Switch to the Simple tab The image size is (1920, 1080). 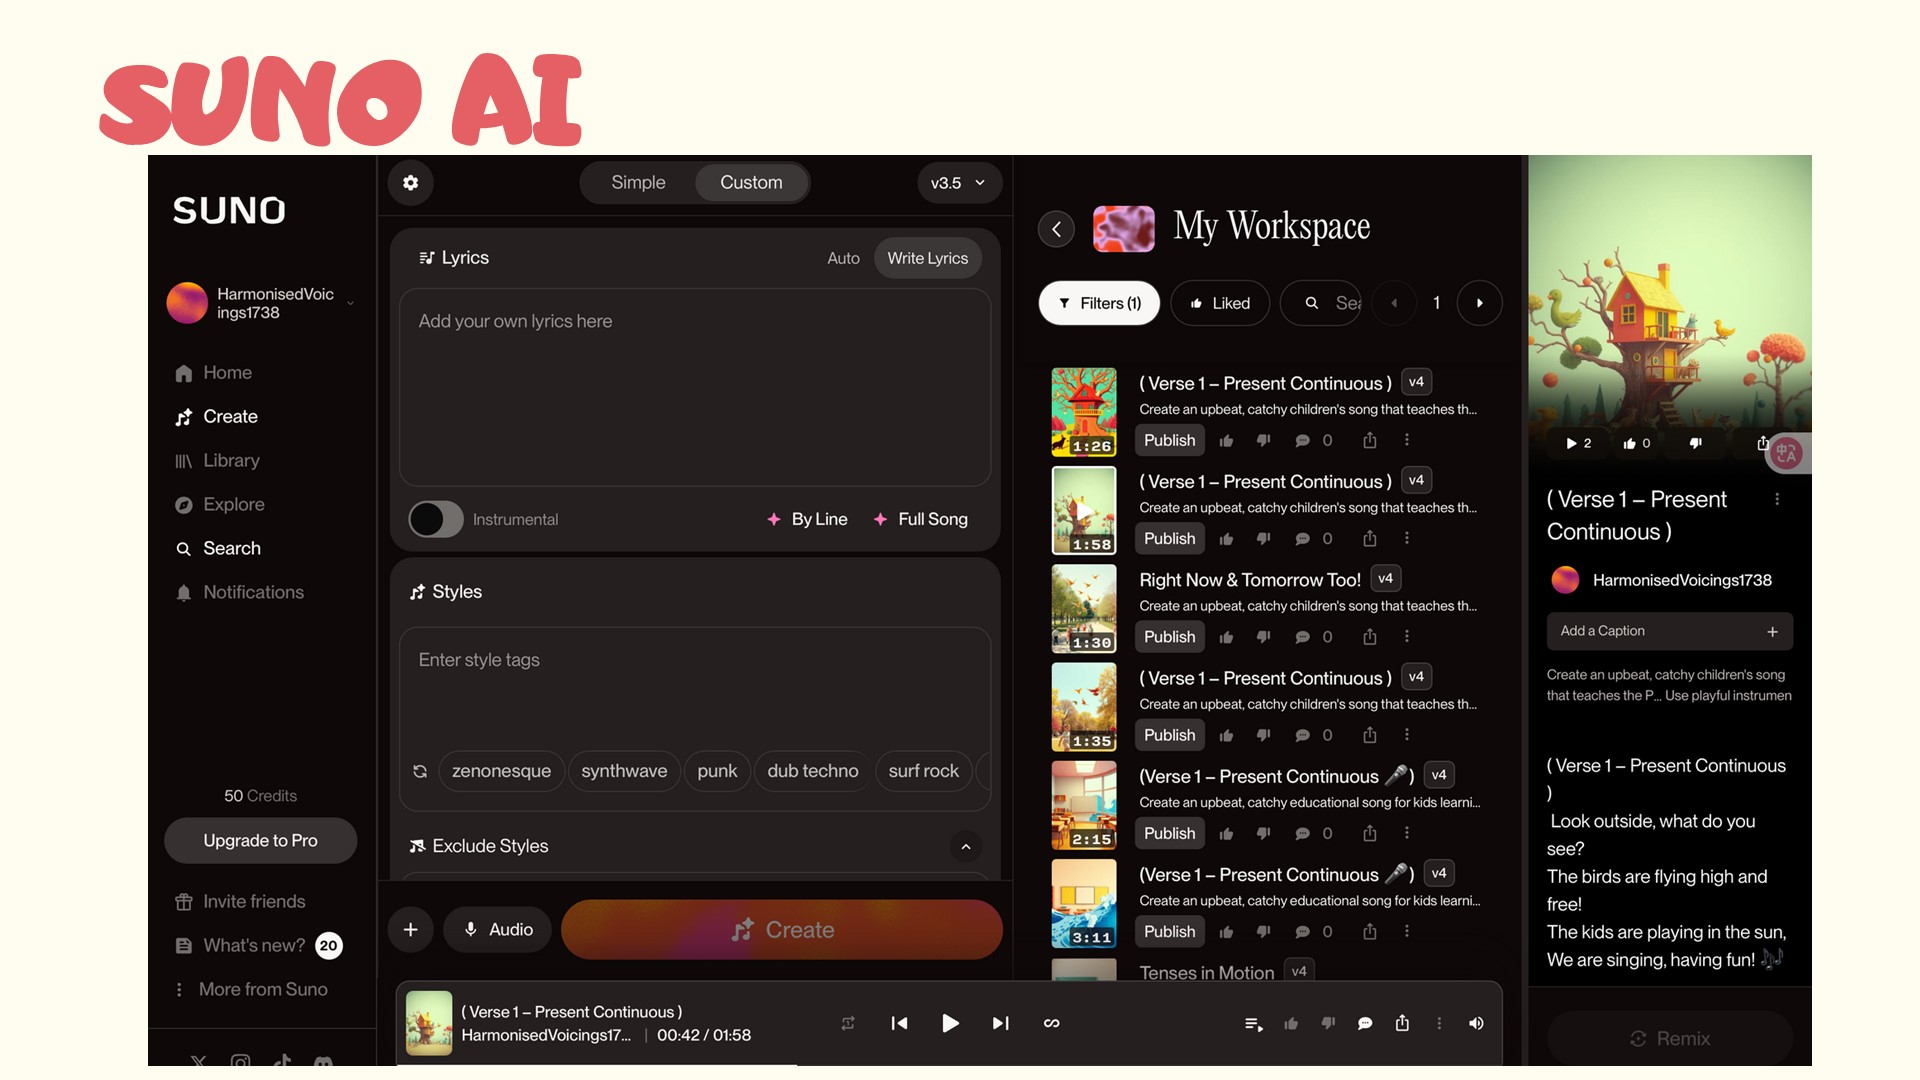pos(638,183)
